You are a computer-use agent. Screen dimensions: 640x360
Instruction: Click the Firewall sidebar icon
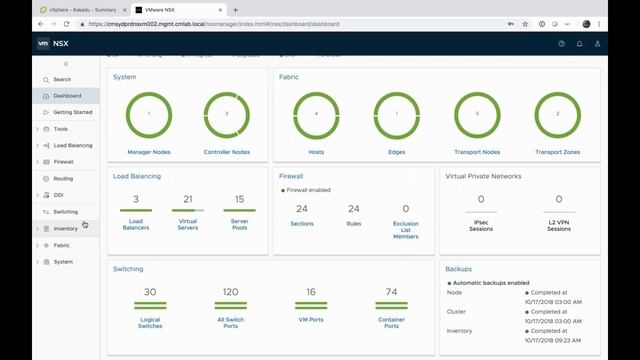click(x=46, y=162)
